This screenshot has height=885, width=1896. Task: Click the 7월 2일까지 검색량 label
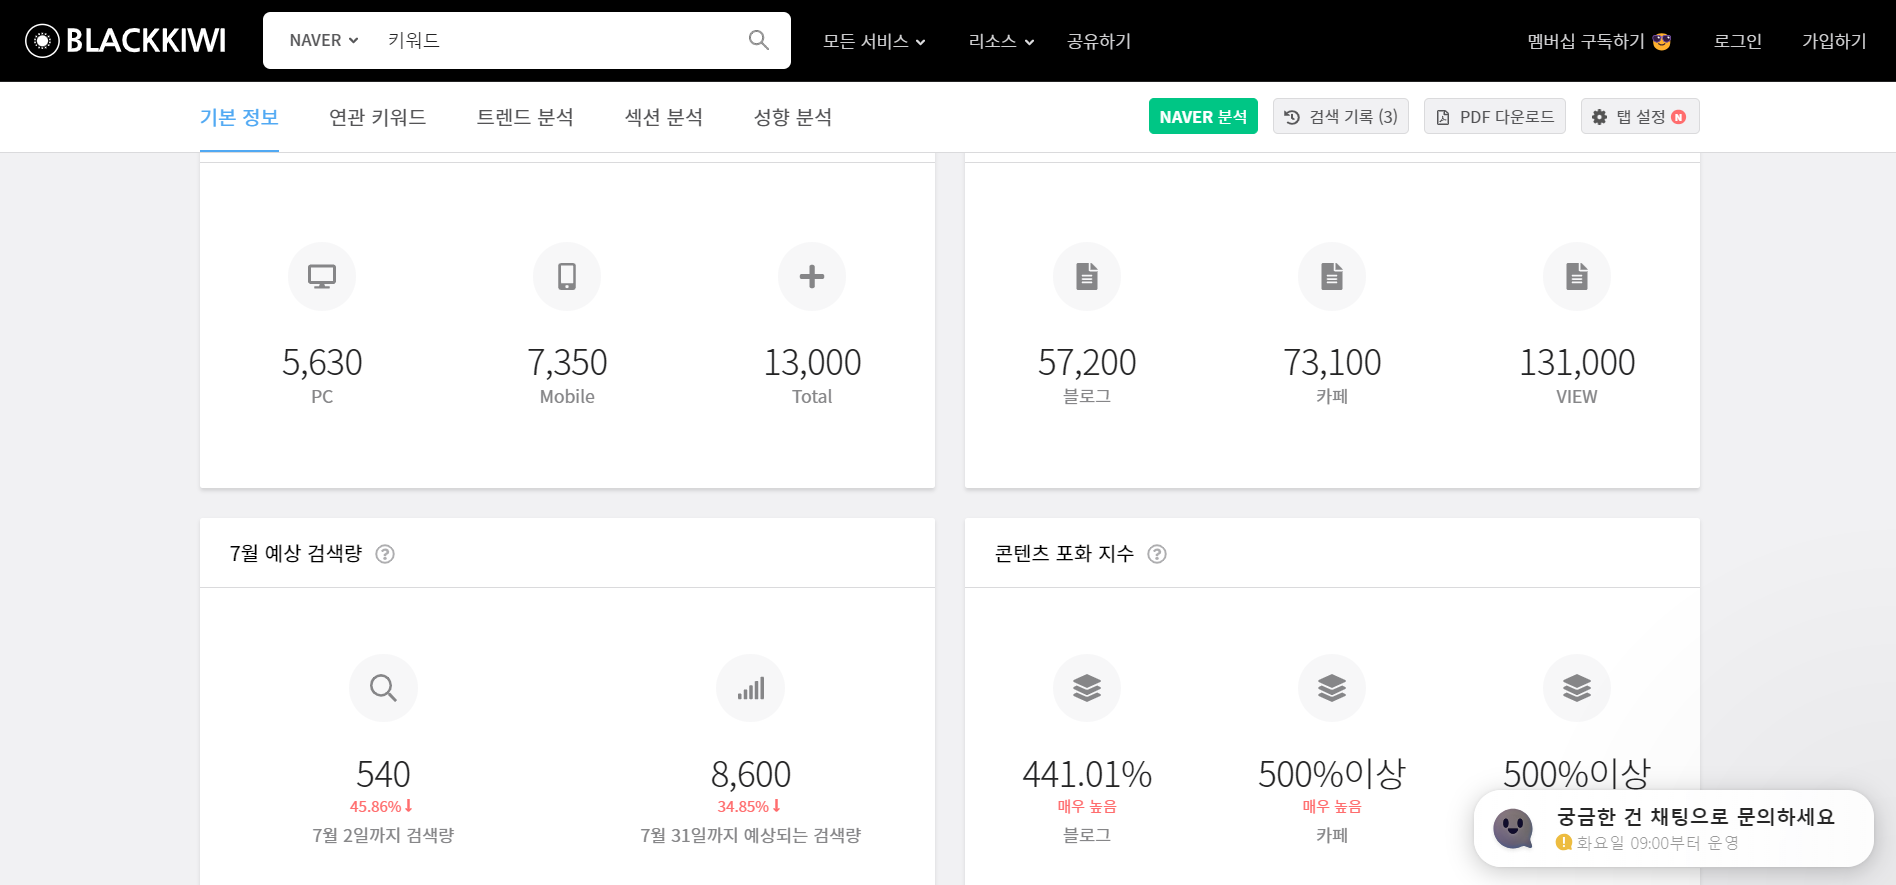[x=383, y=835]
